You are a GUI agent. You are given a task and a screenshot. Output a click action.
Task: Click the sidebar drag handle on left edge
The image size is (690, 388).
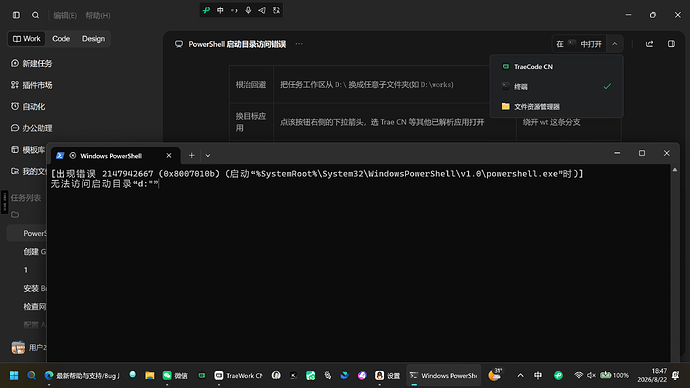[4, 202]
